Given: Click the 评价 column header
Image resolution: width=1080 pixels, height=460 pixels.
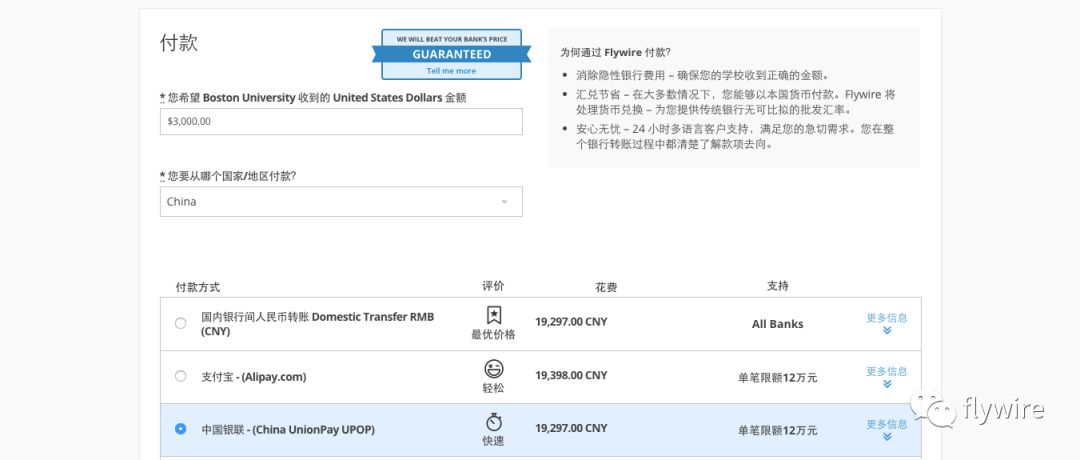Looking at the screenshot, I should [493, 286].
